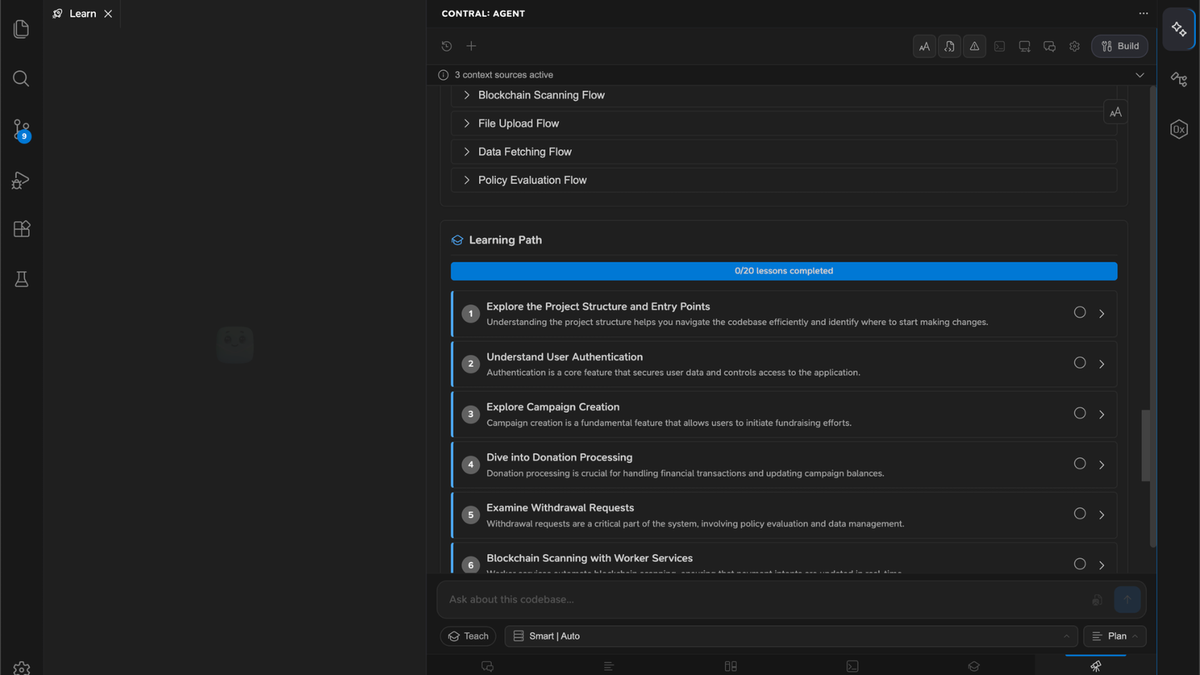1200x675 pixels.
Task: Open Source Control icon with badge 9
Action: point(21,129)
